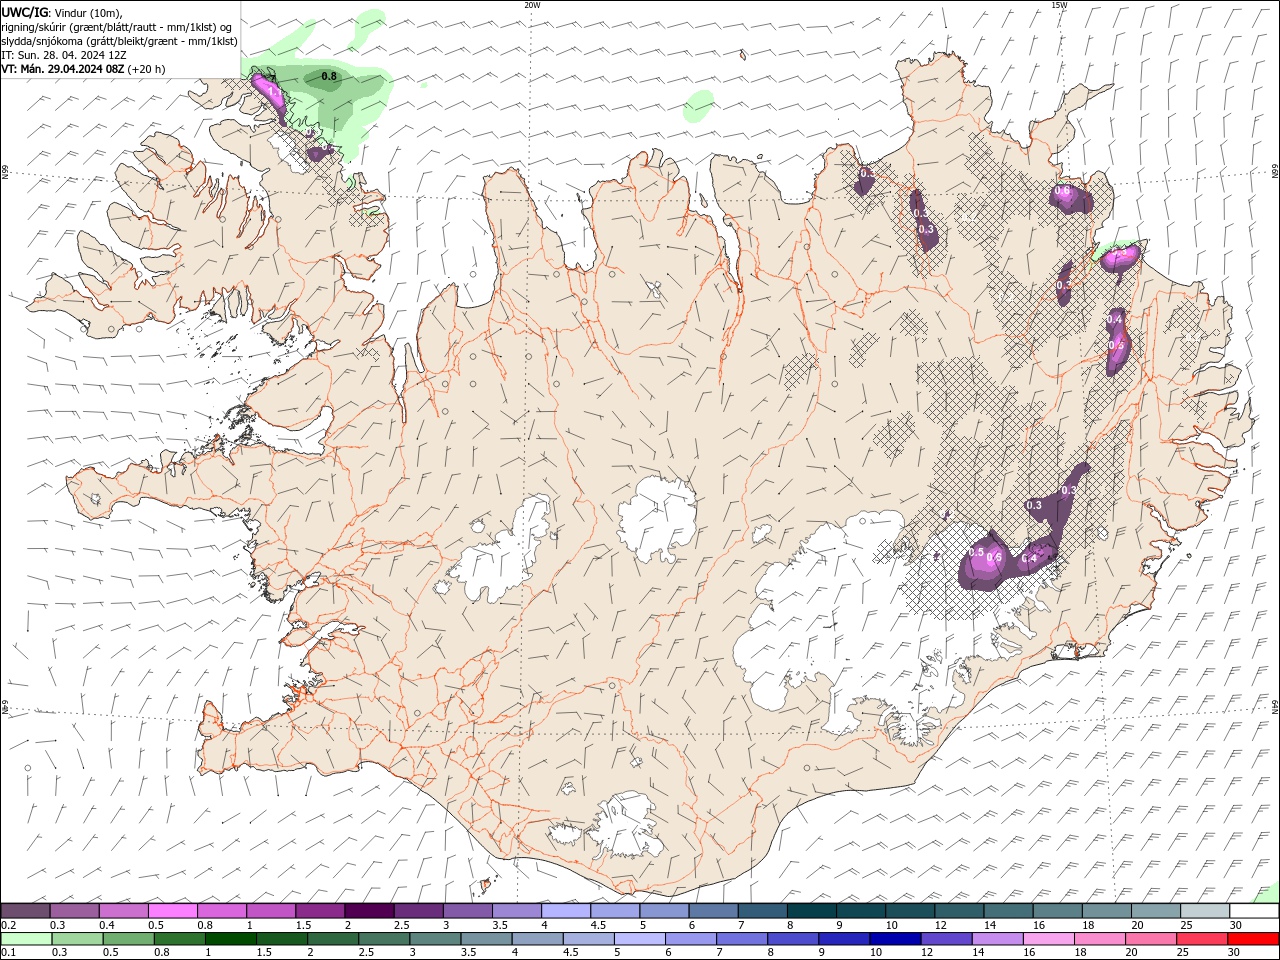The height and width of the screenshot is (960, 1280).
Task: Click the small green rain patch north of Iceland
Action: [699, 106]
